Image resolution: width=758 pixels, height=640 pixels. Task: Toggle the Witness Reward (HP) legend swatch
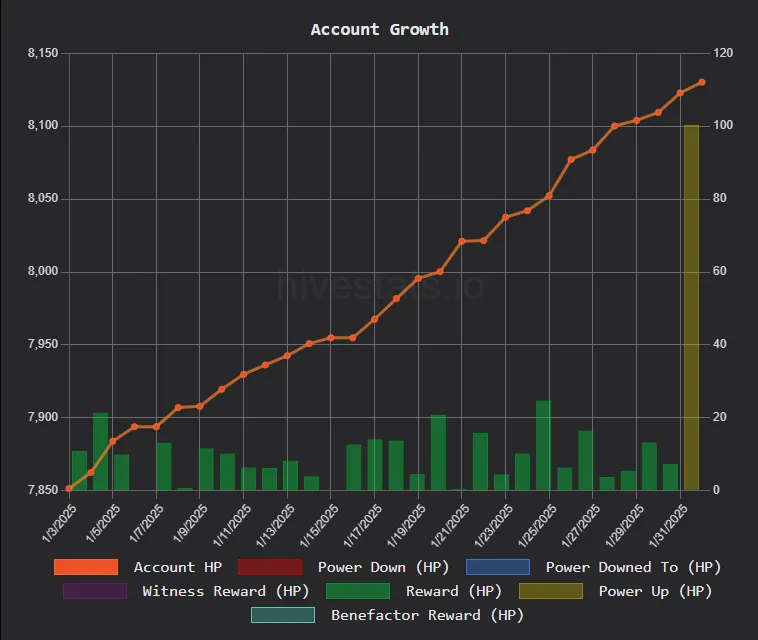[95, 591]
